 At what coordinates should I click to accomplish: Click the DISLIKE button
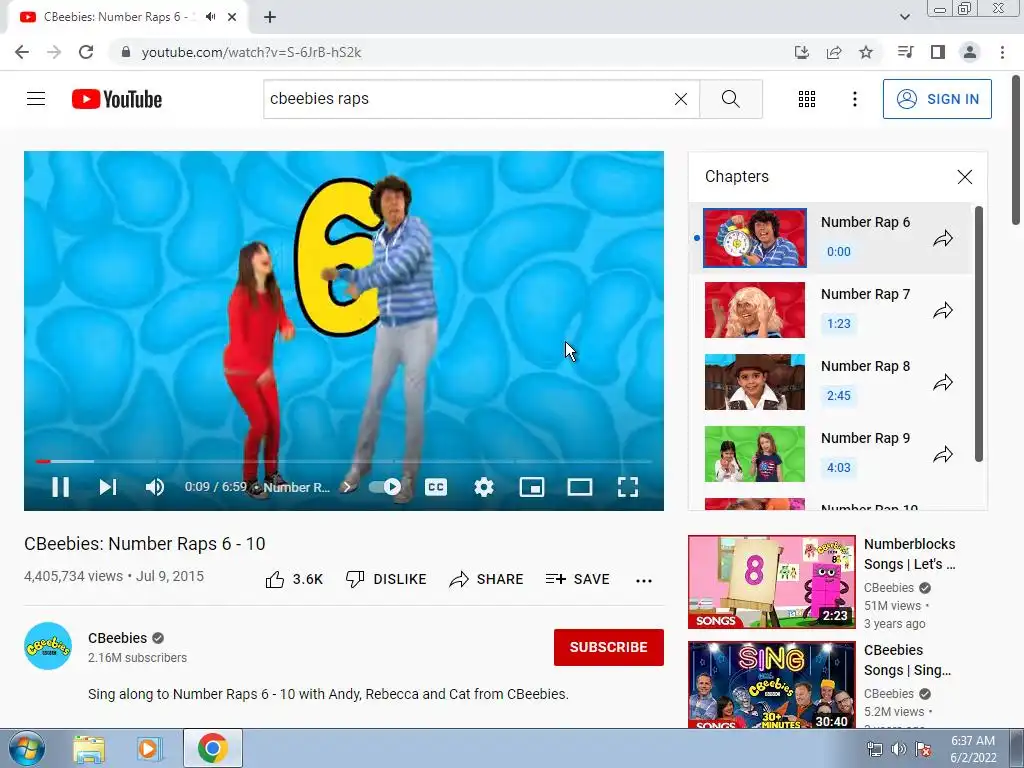pyautogui.click(x=386, y=579)
